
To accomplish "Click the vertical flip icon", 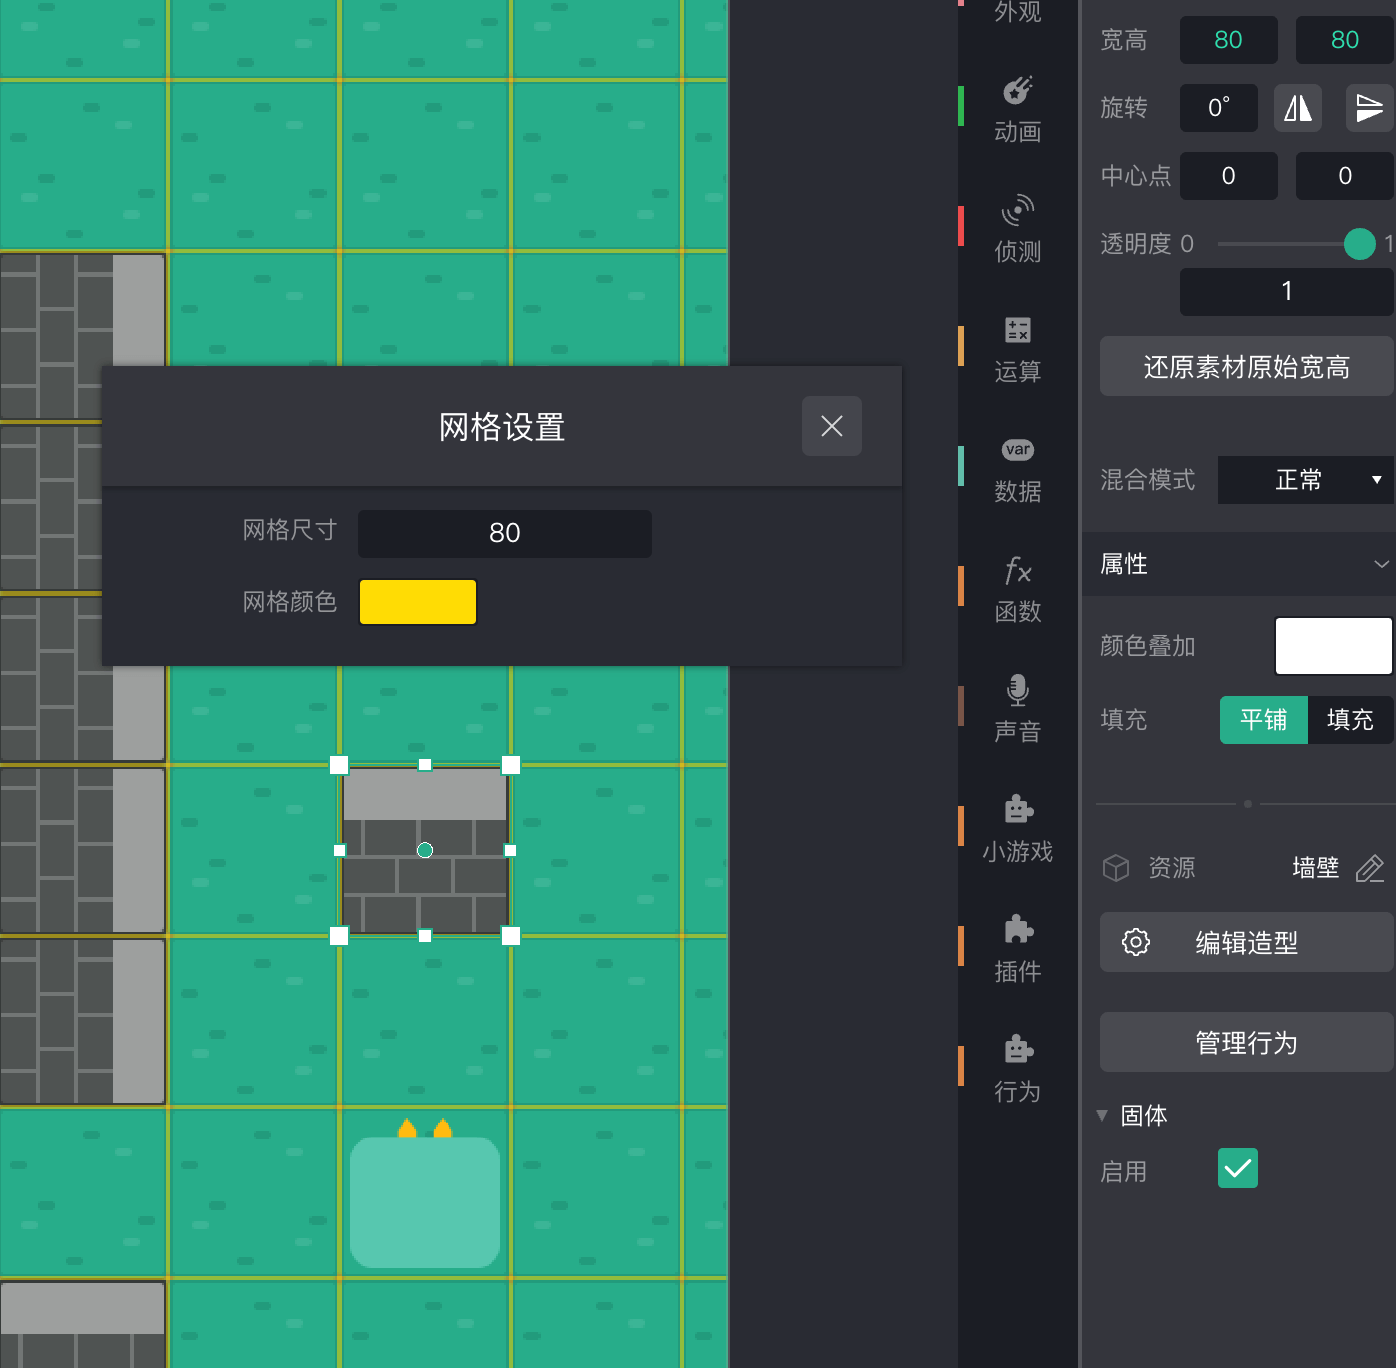I will click(x=1368, y=108).
